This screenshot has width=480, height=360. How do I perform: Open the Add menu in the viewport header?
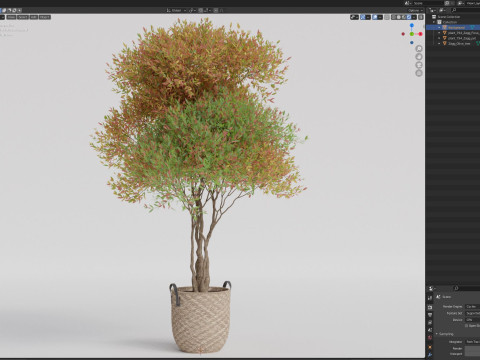pyautogui.click(x=34, y=17)
